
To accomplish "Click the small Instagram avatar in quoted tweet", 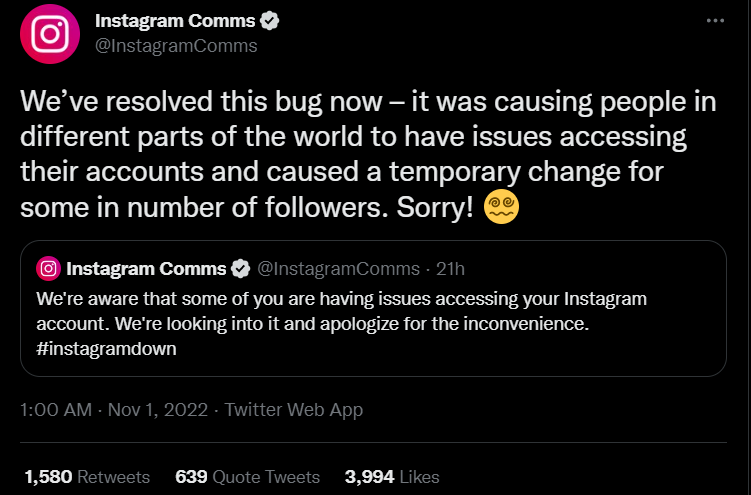I will click(48, 268).
